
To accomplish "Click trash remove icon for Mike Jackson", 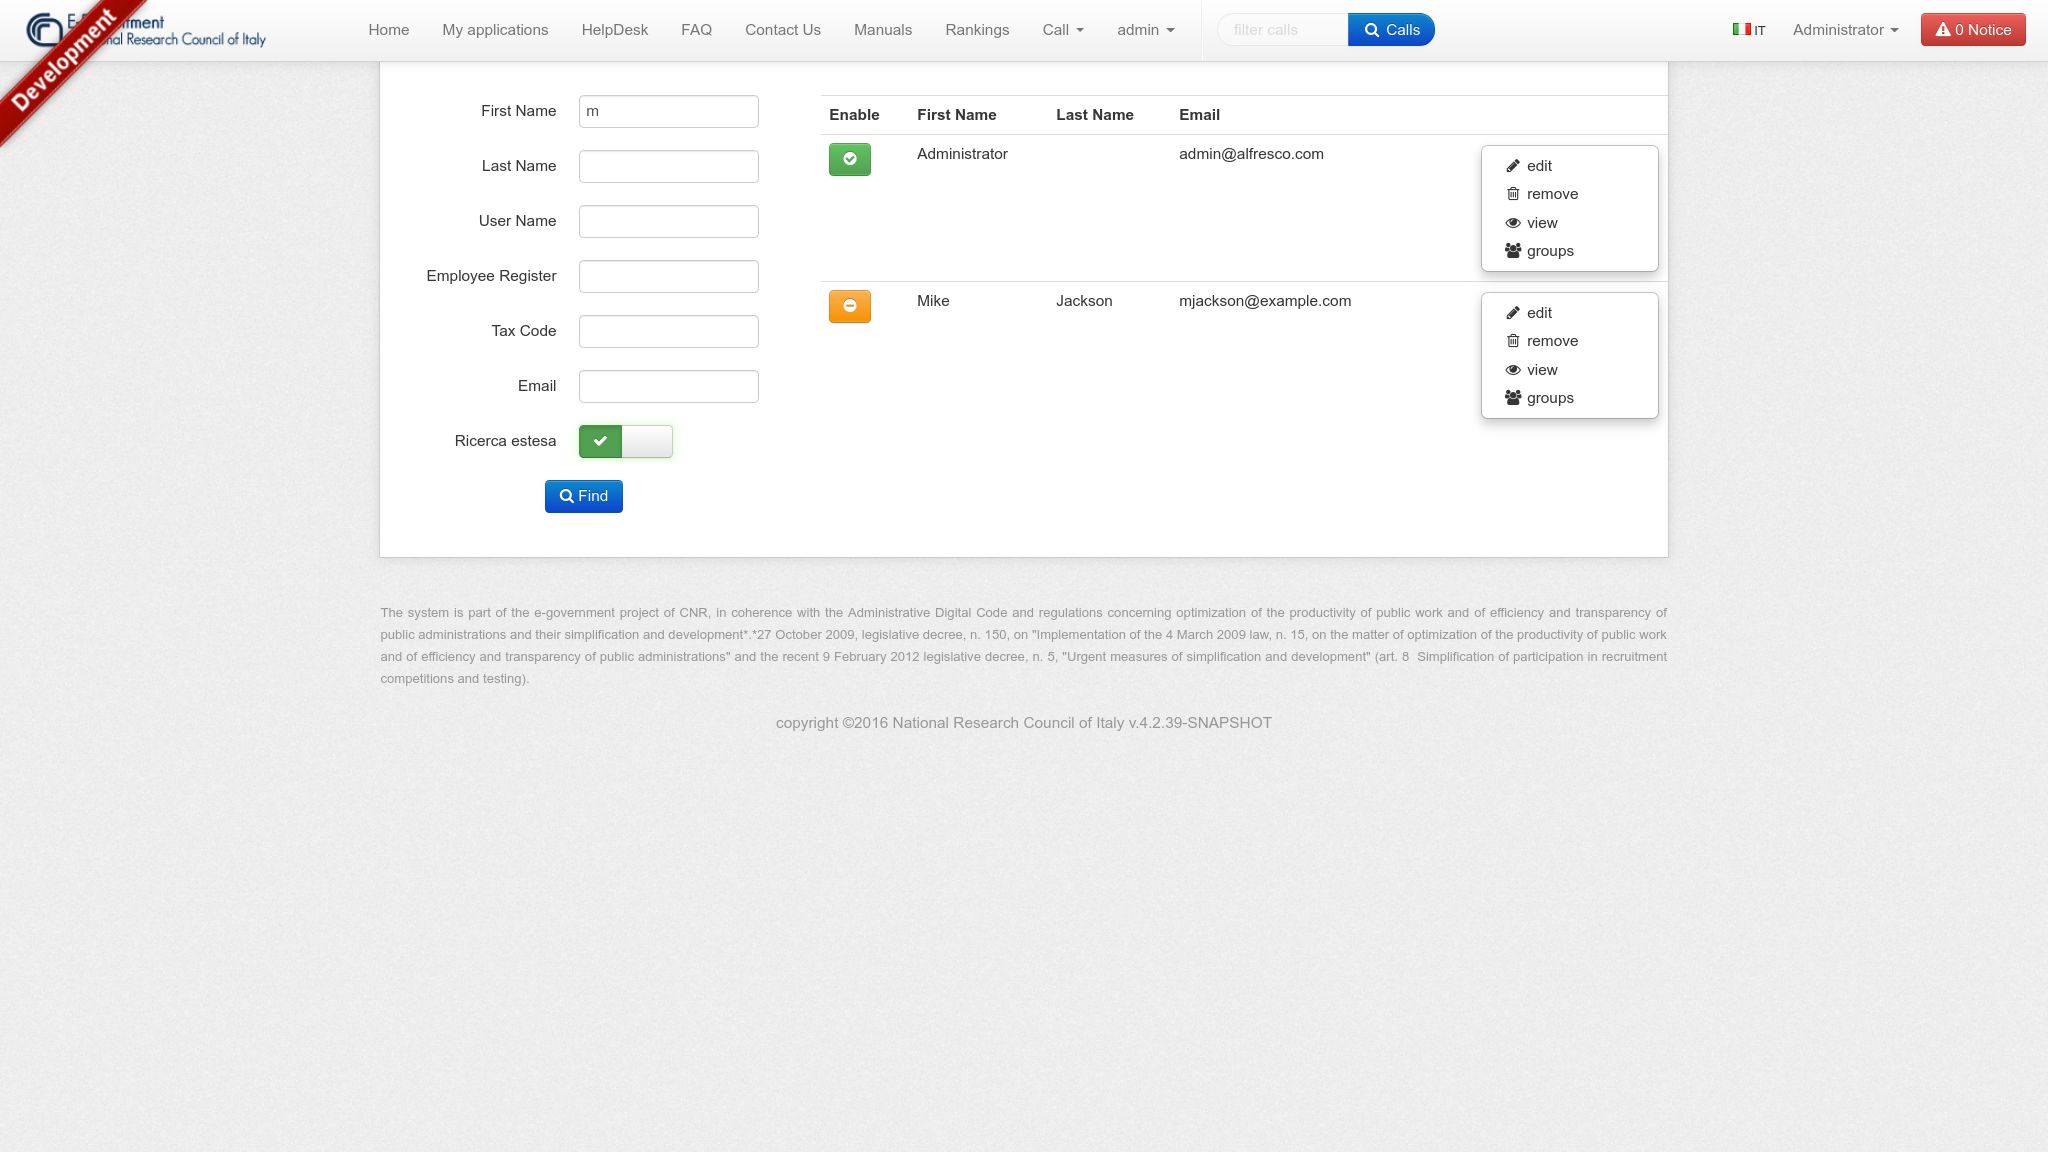I will 1513,341.
